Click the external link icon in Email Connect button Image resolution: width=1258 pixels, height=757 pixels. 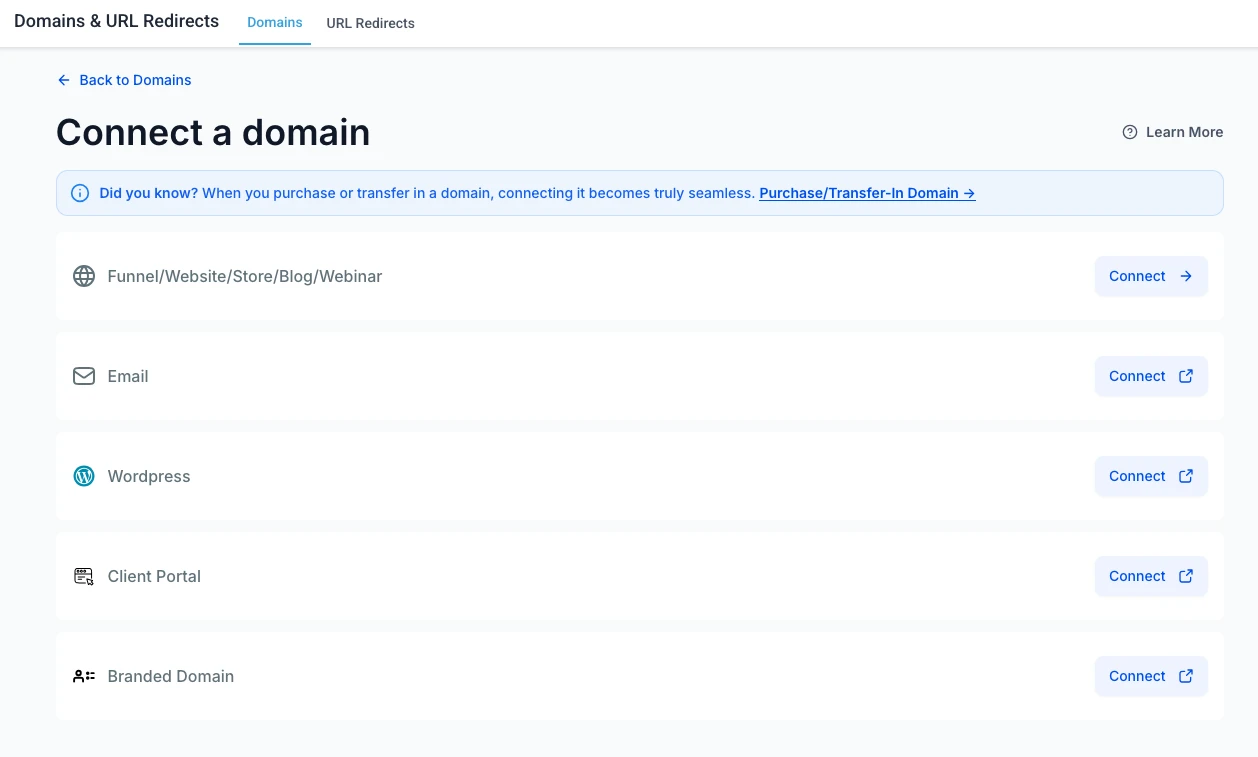click(x=1186, y=376)
